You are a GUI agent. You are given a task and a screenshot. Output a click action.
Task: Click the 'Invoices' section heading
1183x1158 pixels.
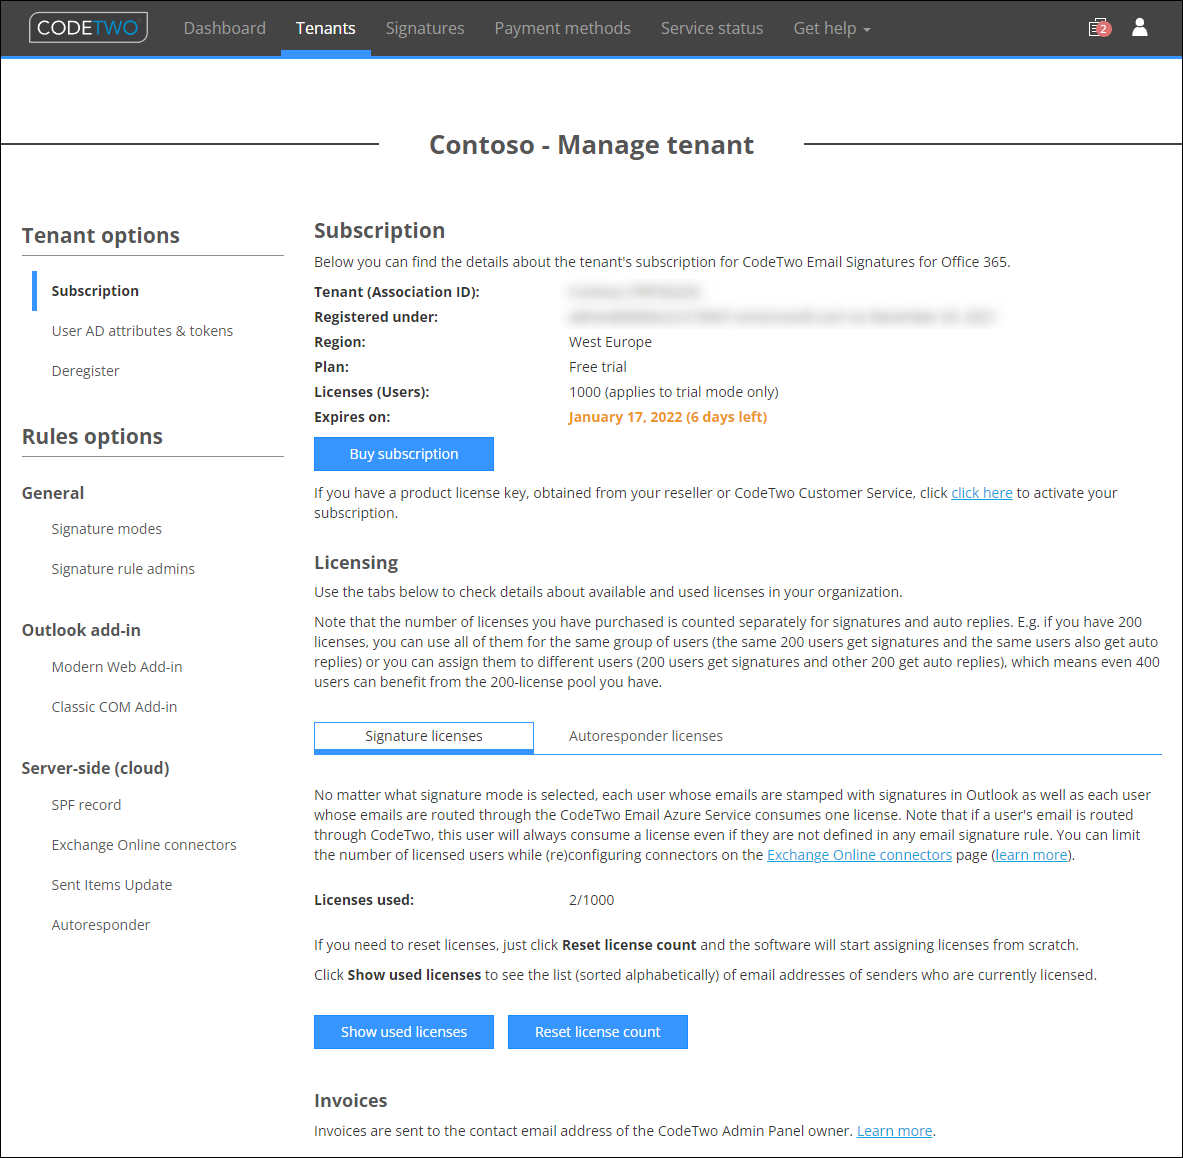click(351, 1101)
